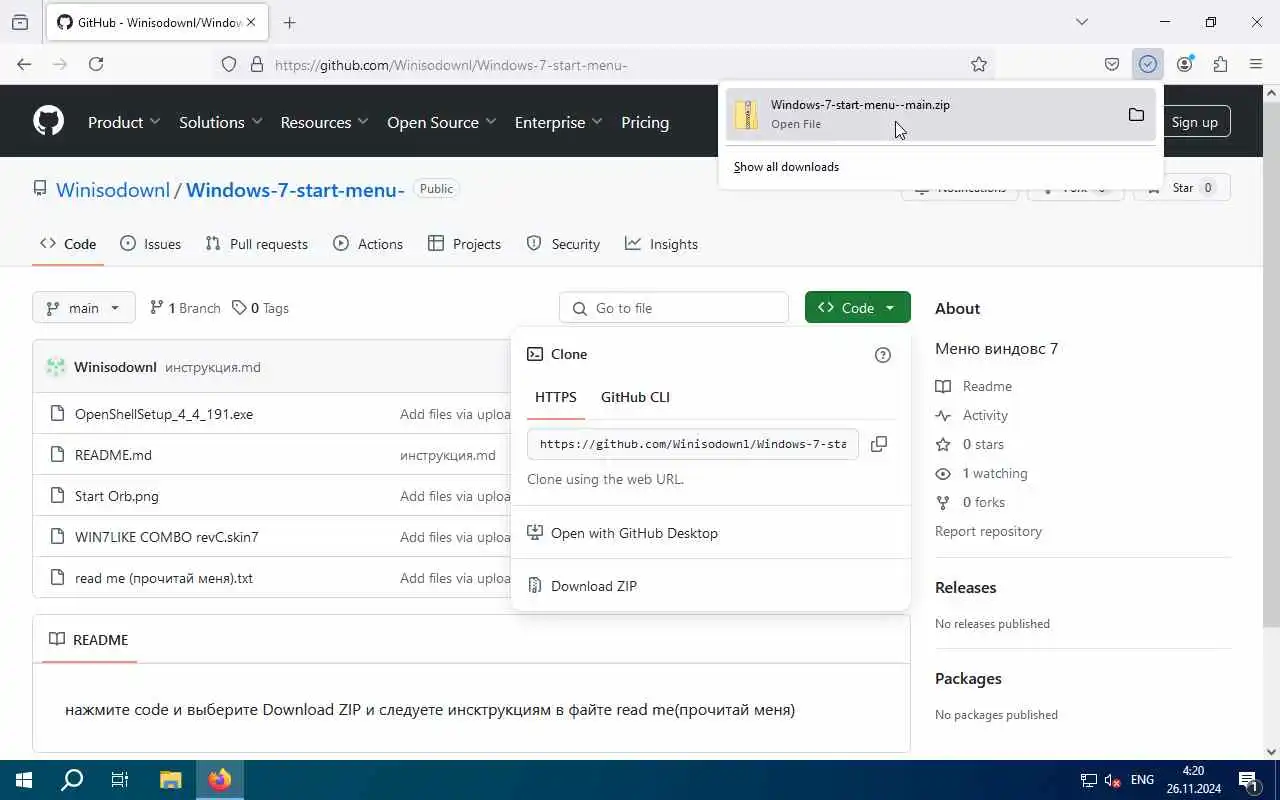Click Winisodownl avatar in commit row
This screenshot has height=800, width=1280.
[x=56, y=367]
